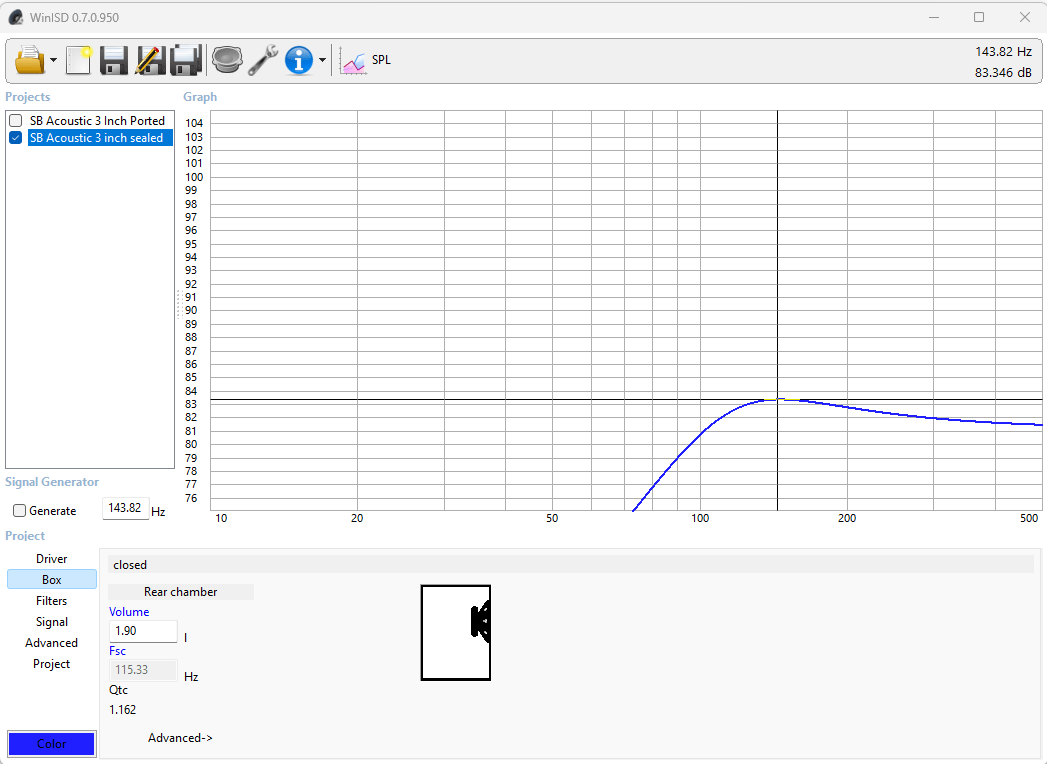Save project with the floppy disk icon

114,60
